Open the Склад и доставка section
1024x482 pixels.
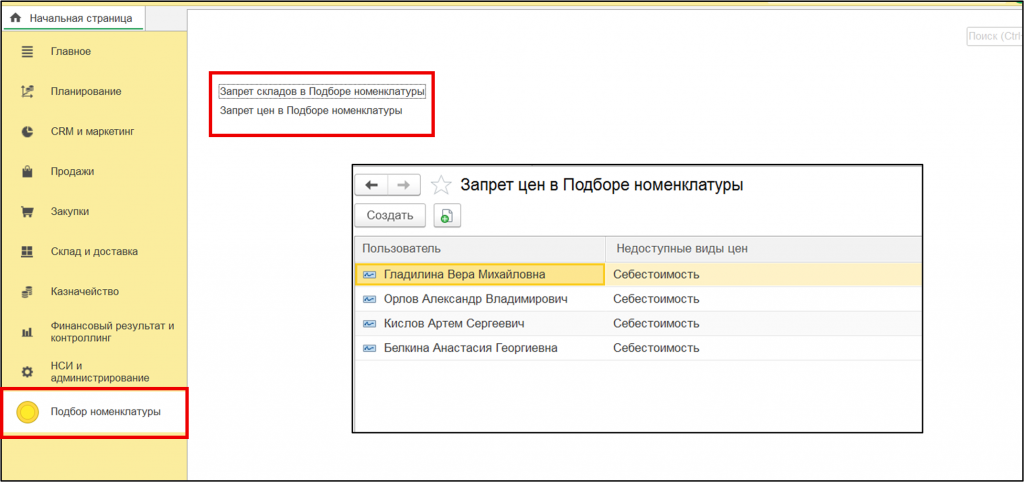click(94, 251)
